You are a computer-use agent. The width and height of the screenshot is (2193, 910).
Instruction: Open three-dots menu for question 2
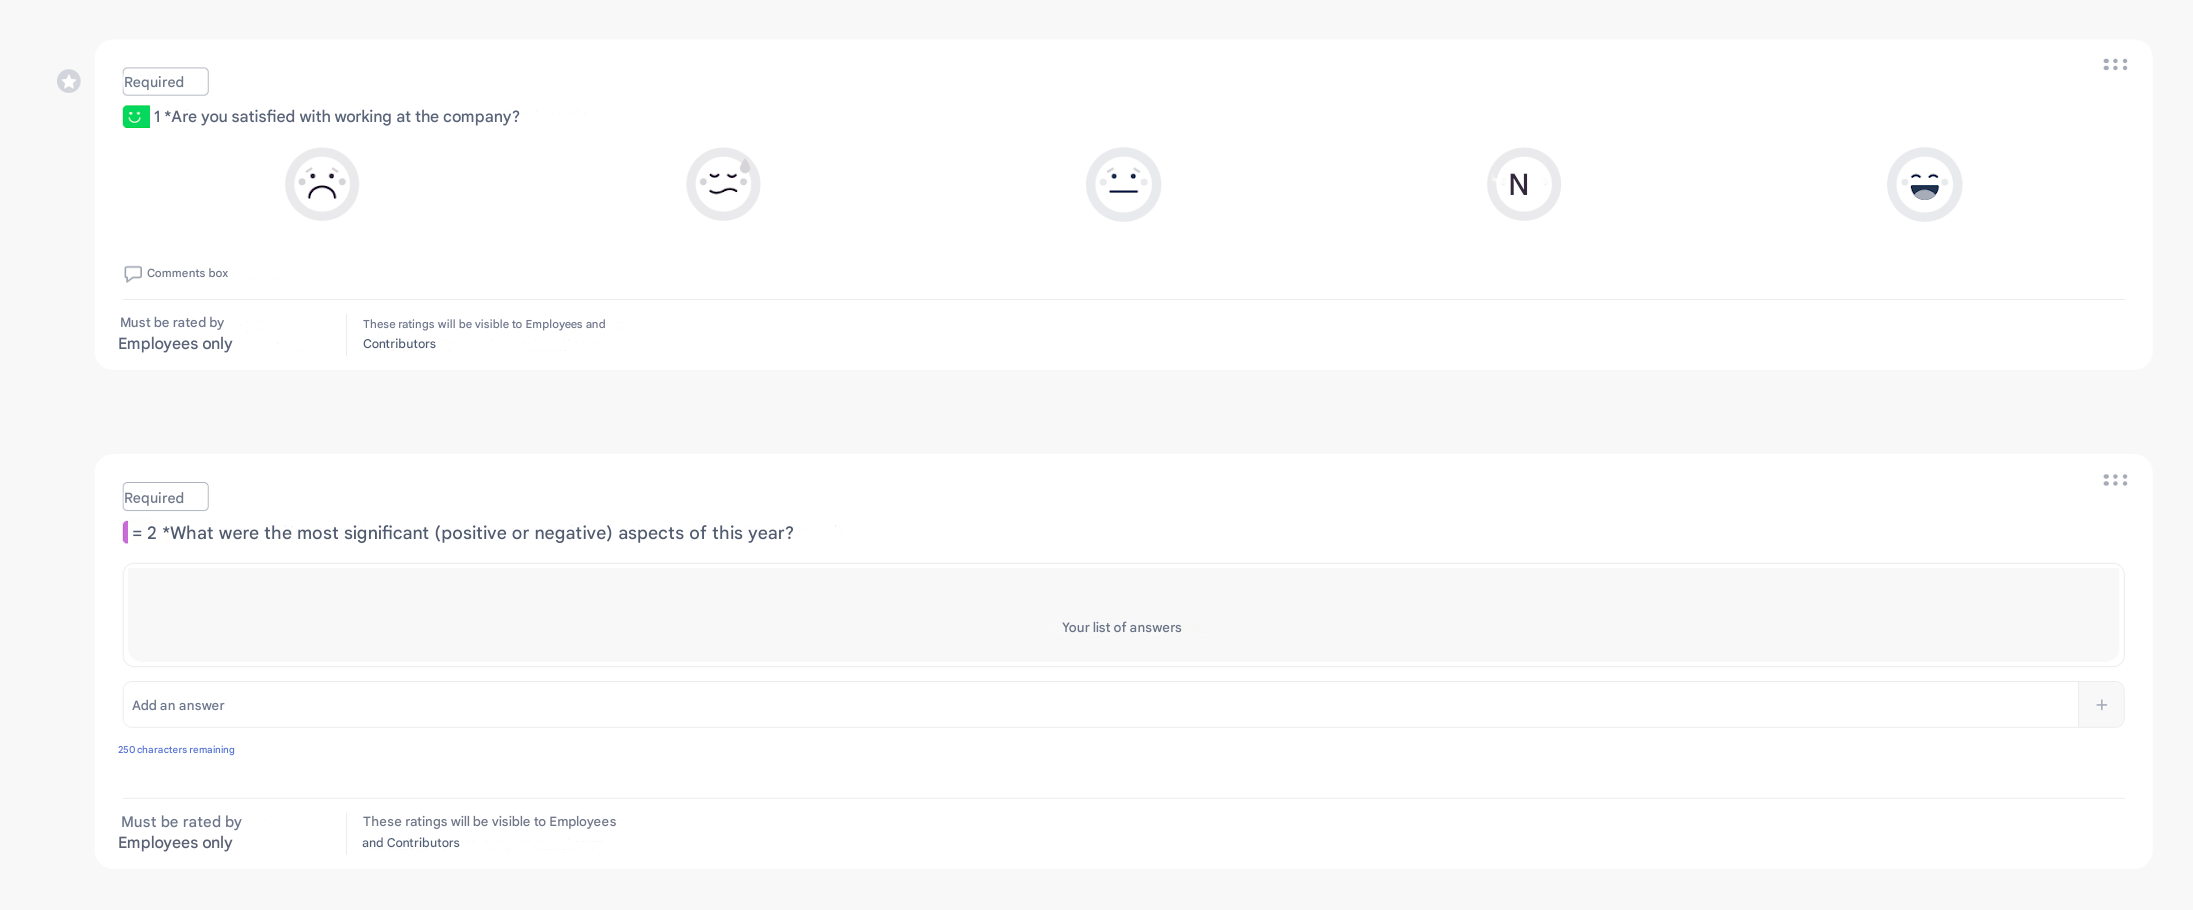tap(2114, 481)
